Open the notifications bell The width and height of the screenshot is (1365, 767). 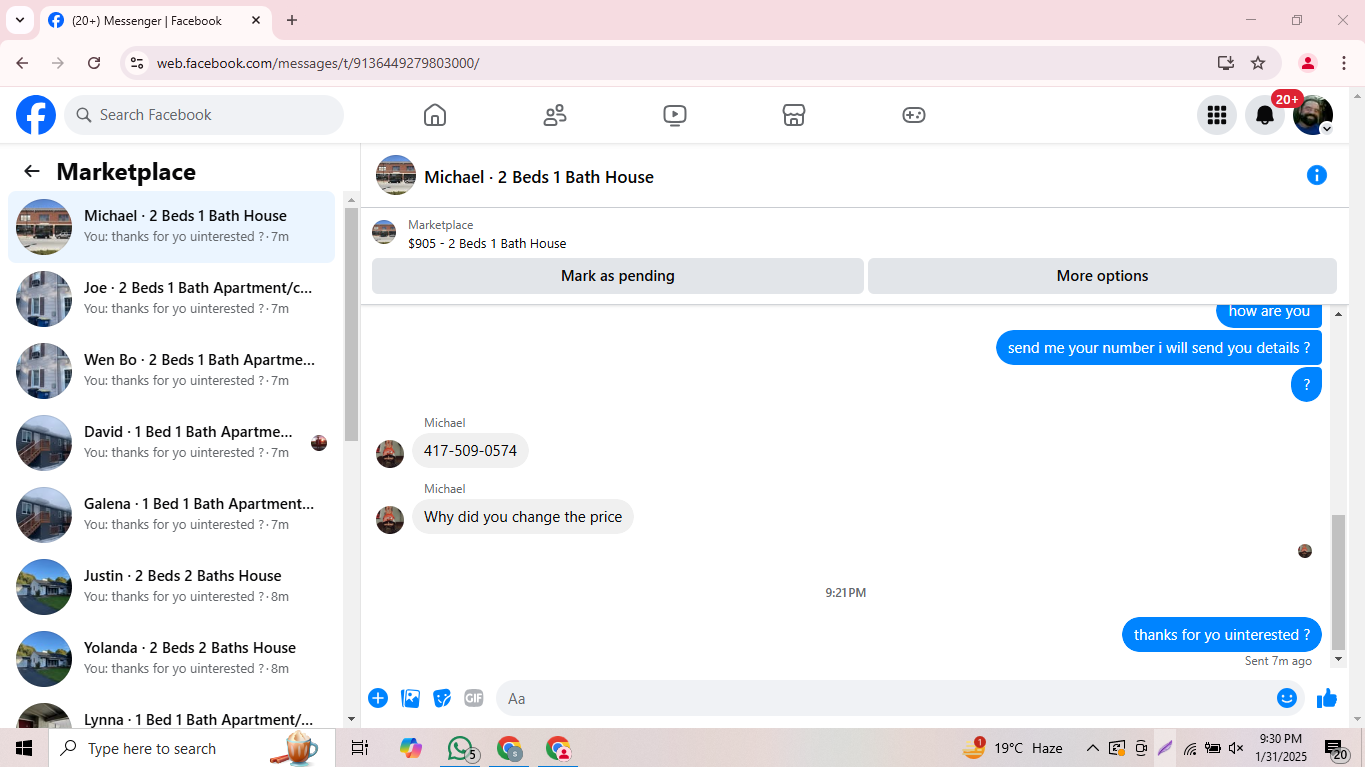tap(1265, 115)
